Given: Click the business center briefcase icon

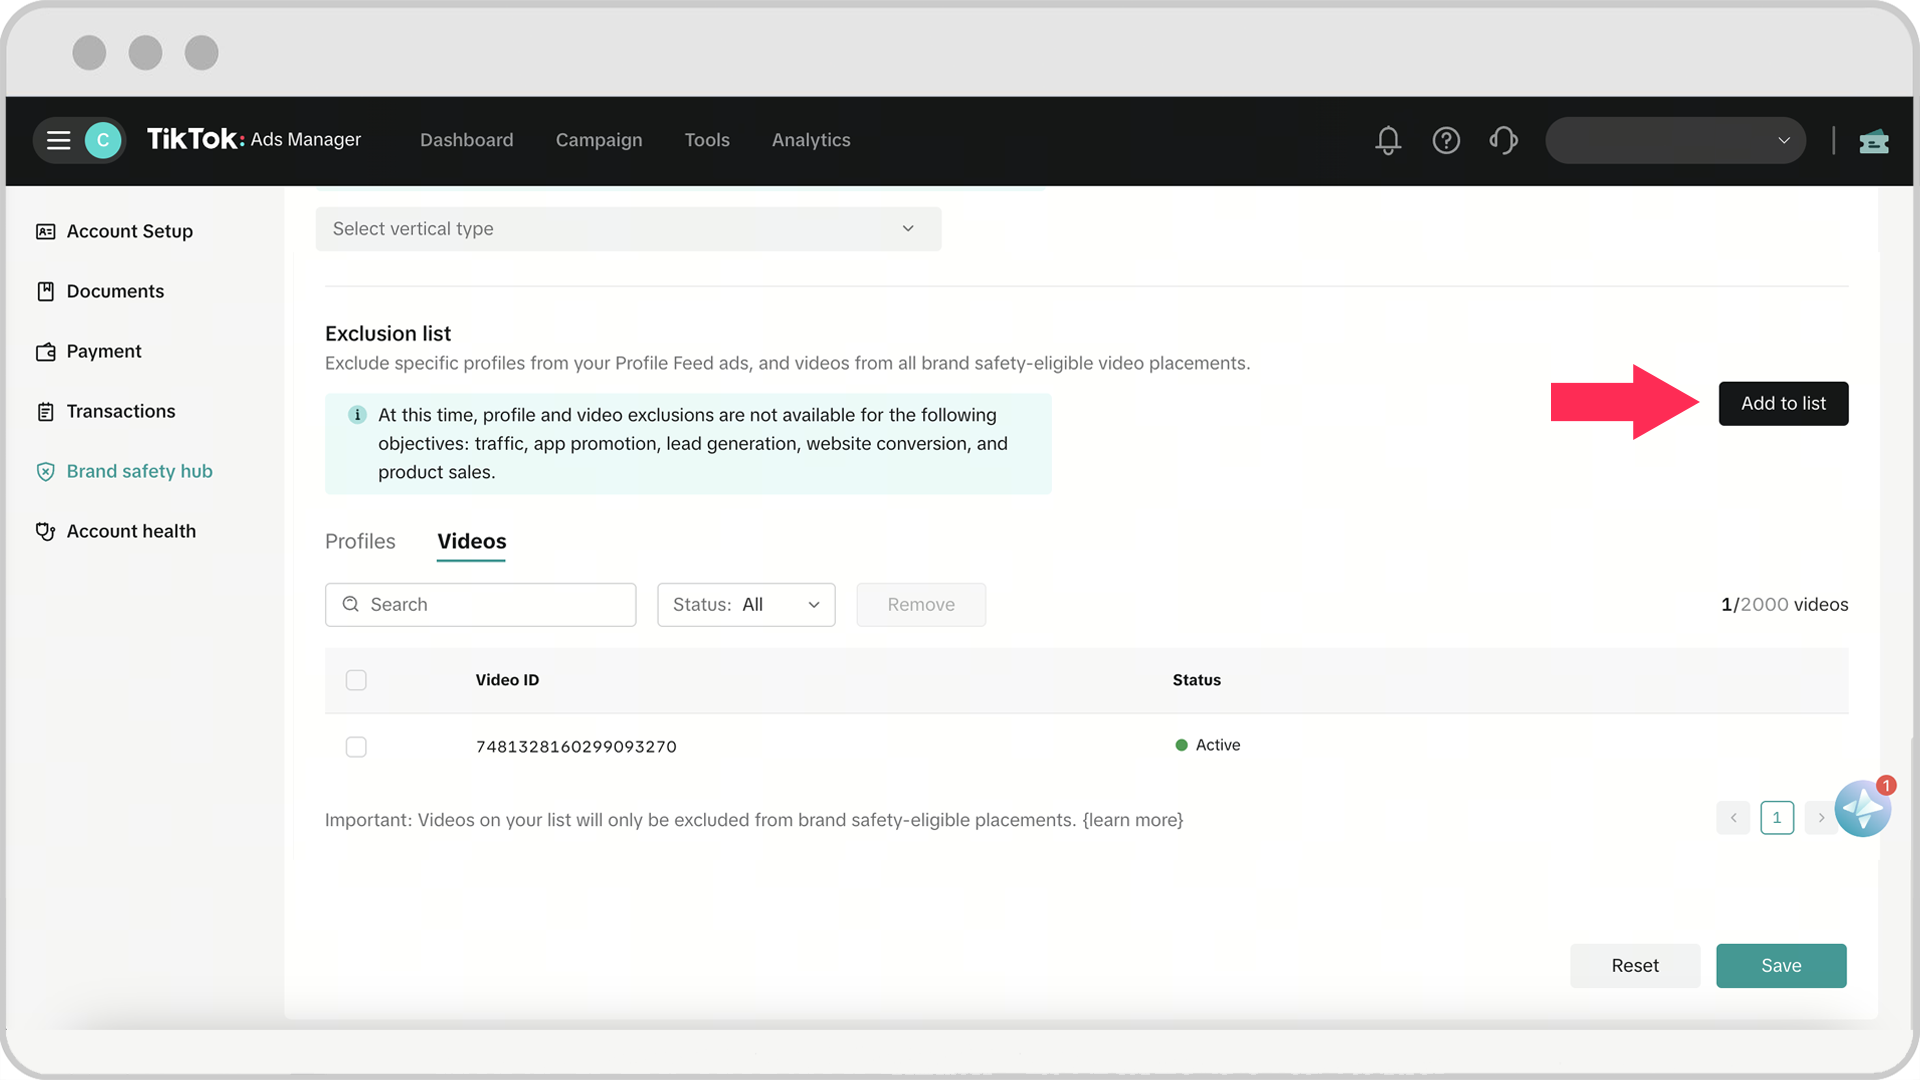Looking at the screenshot, I should tap(1874, 141).
